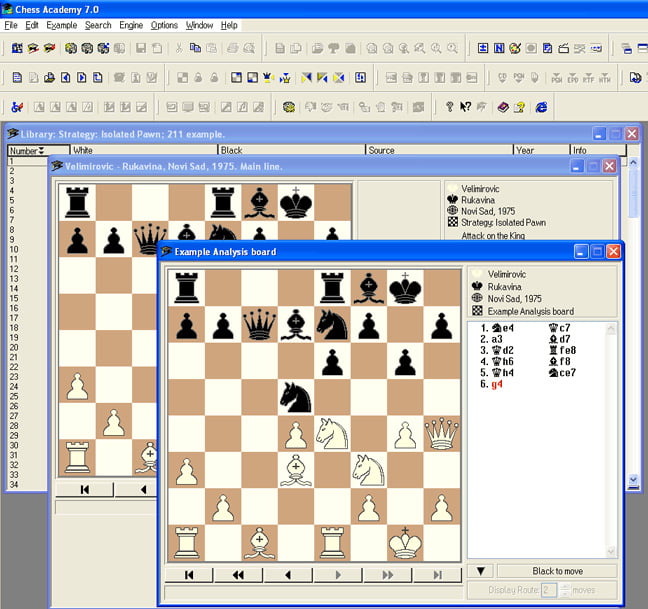Click the Black column header in Library

292,150
